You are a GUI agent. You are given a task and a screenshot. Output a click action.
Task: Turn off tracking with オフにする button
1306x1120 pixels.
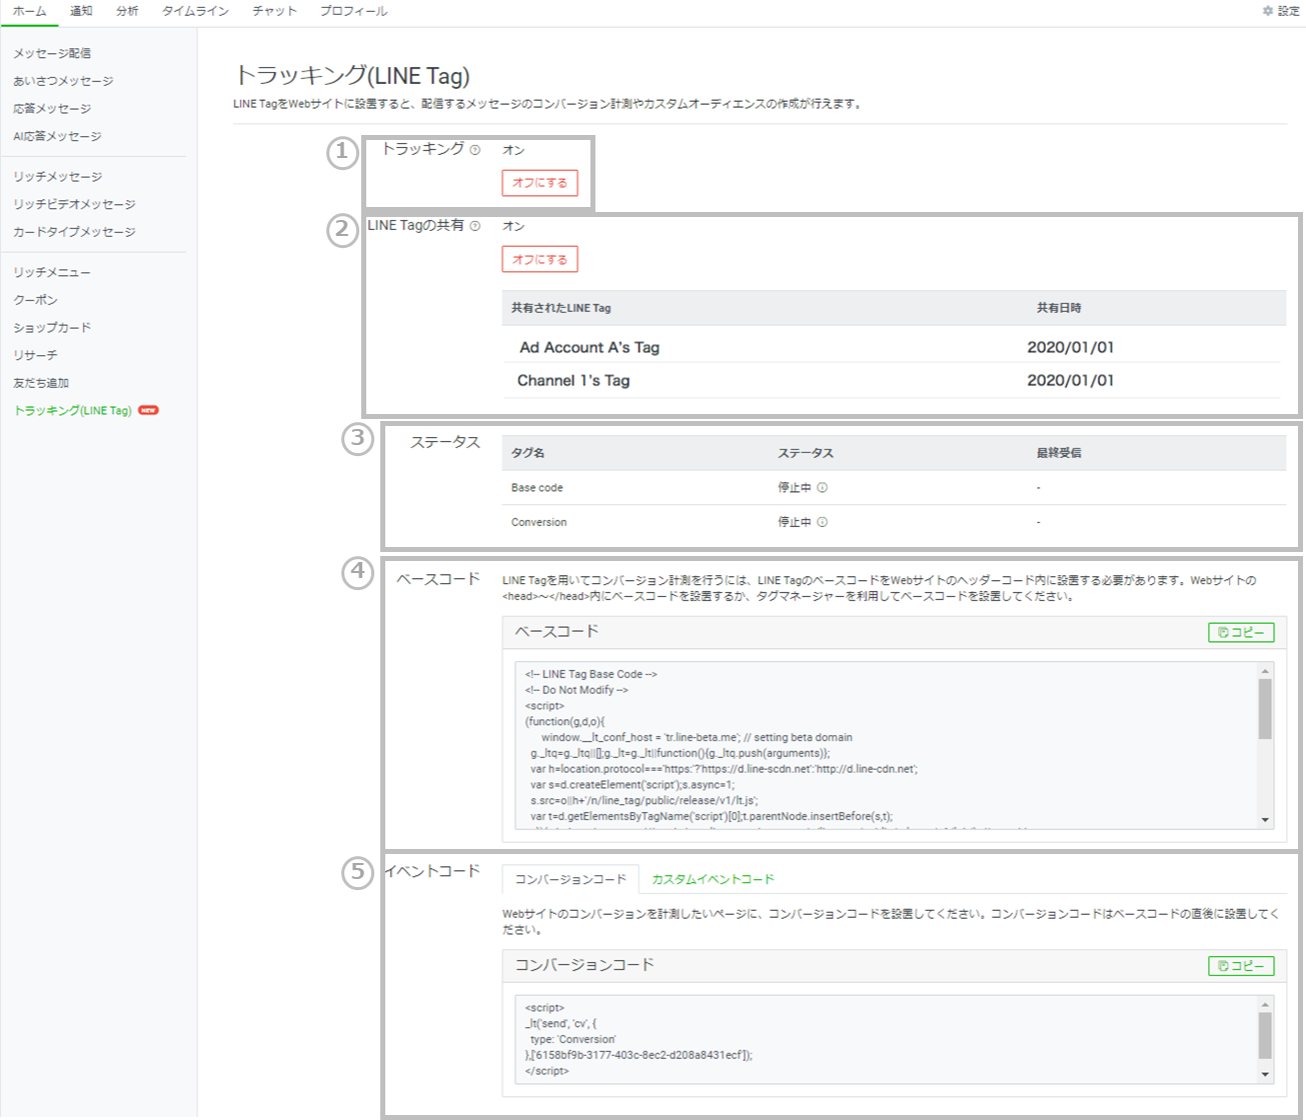point(539,183)
